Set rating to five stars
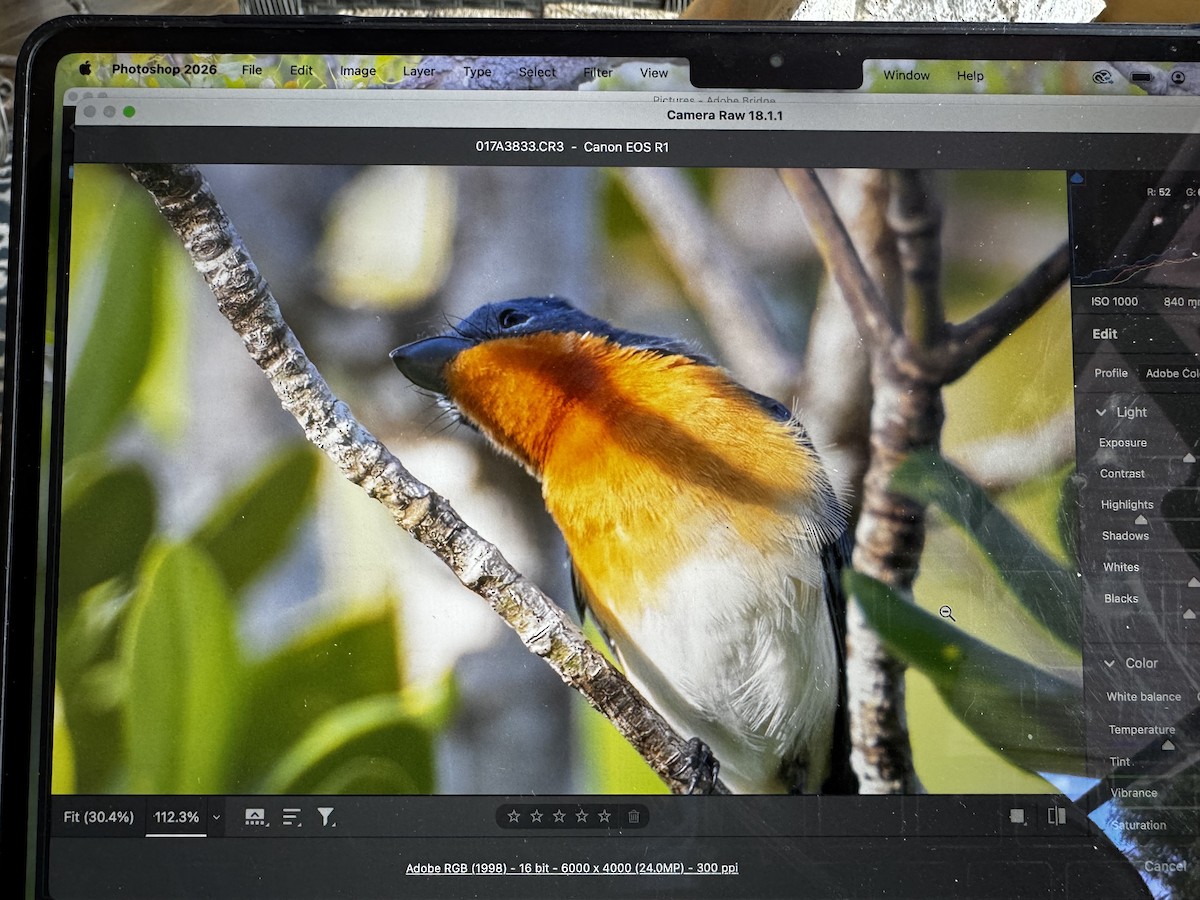 [x=604, y=817]
